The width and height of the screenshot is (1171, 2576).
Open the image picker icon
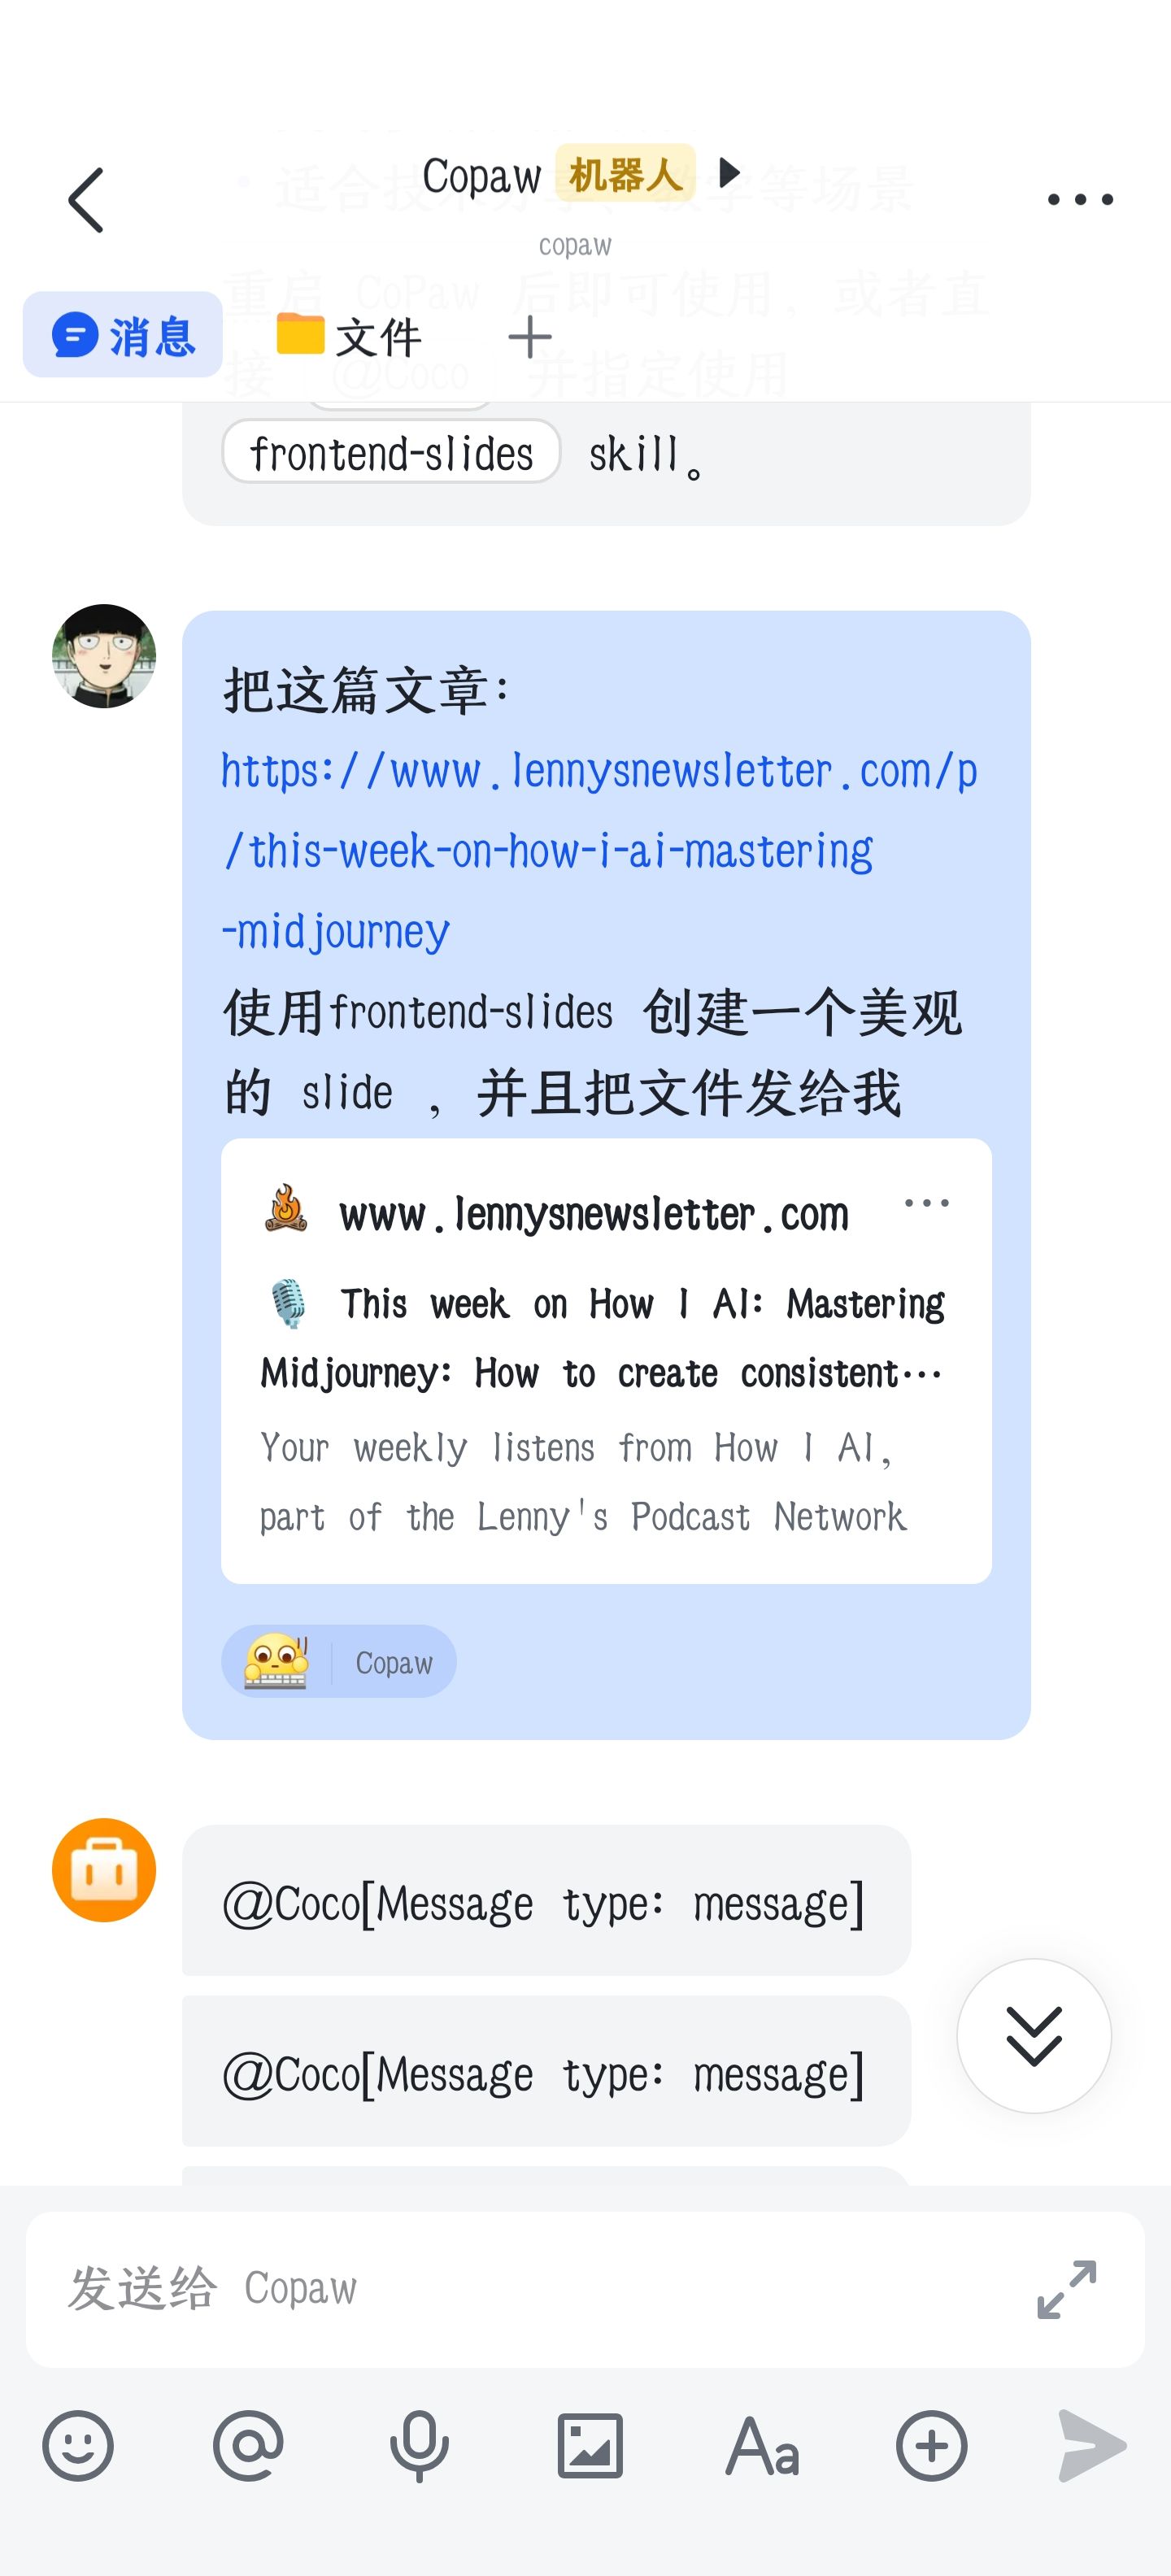coord(590,2446)
